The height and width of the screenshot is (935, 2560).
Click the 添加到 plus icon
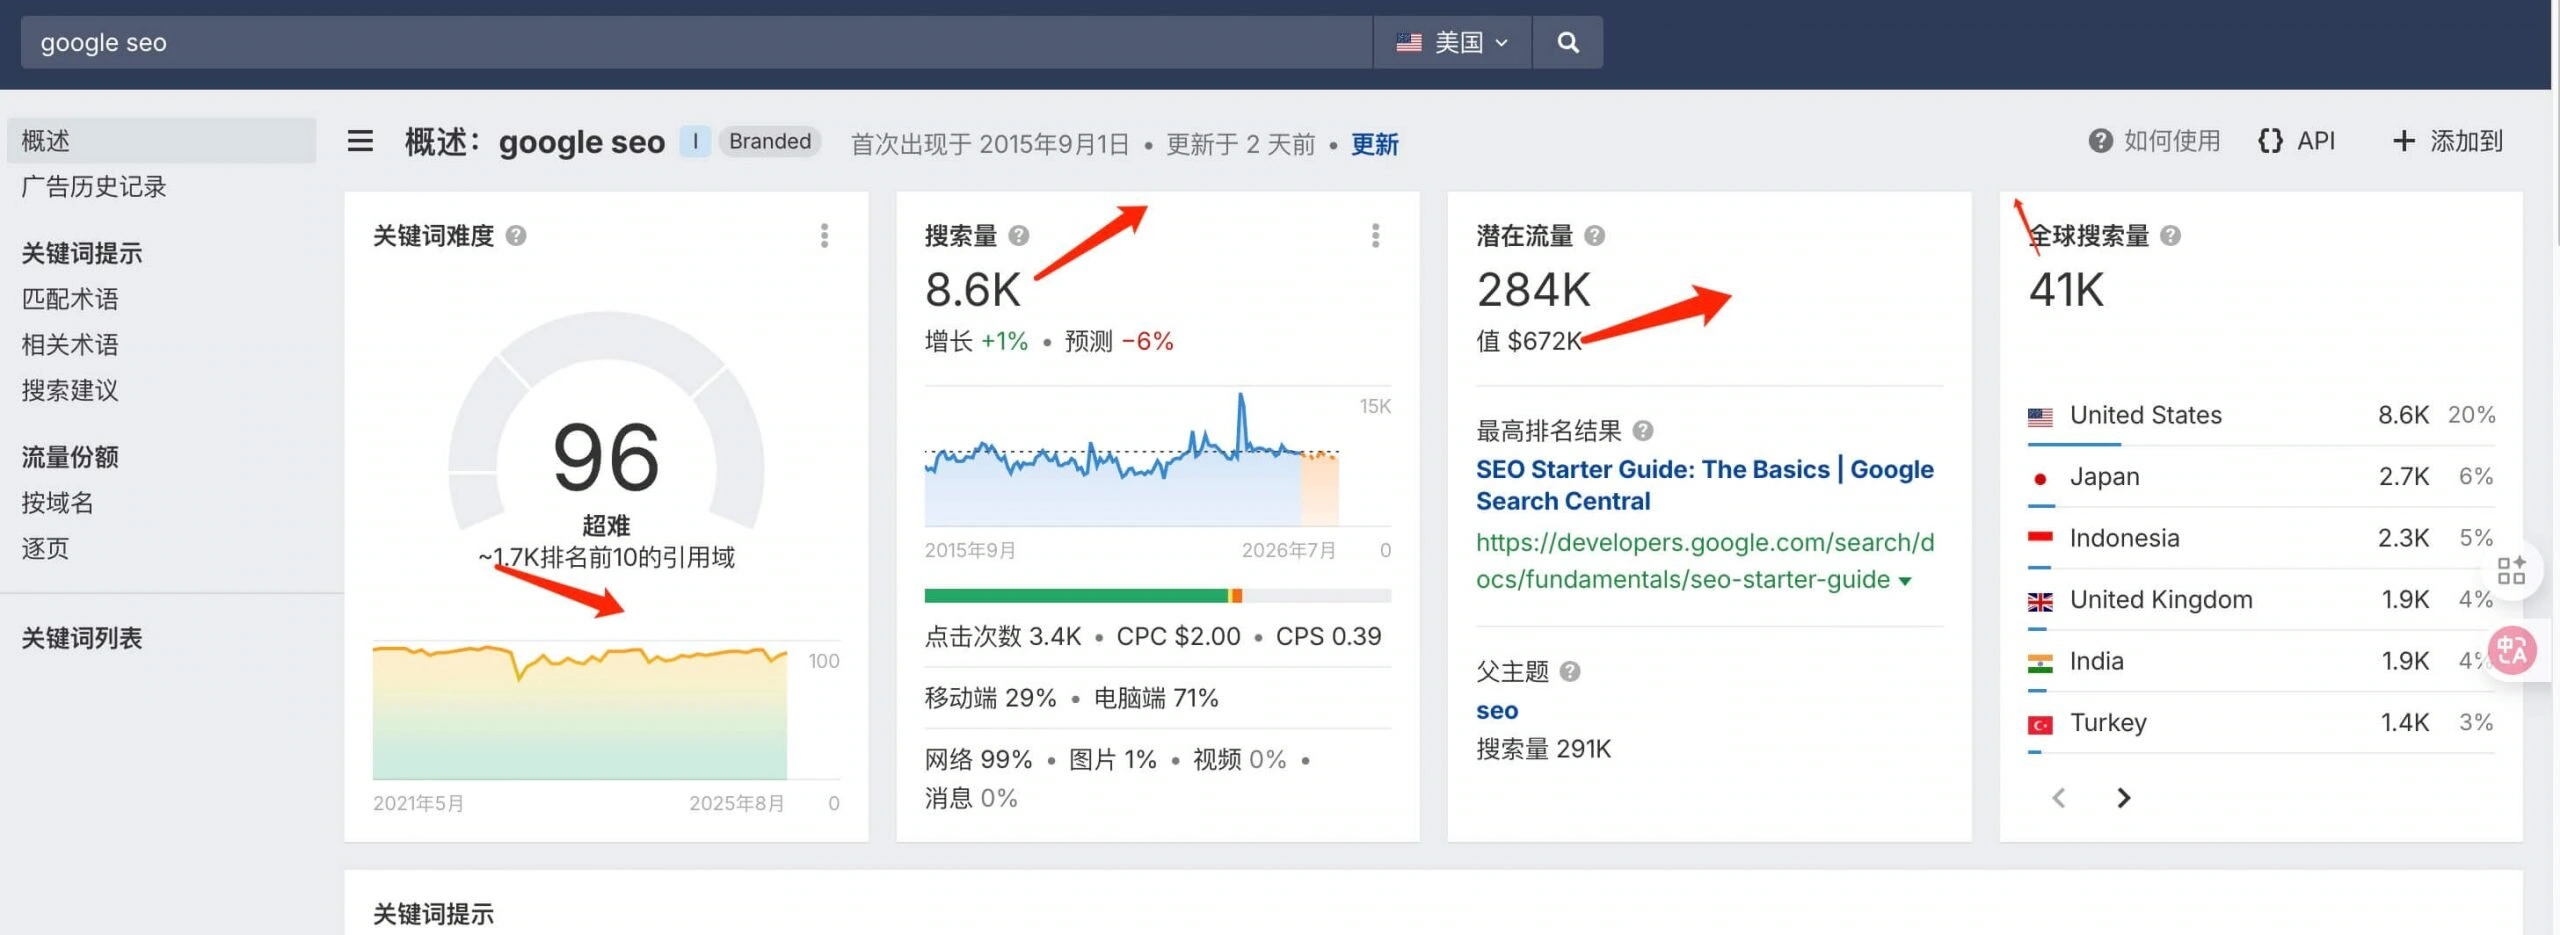click(2404, 141)
